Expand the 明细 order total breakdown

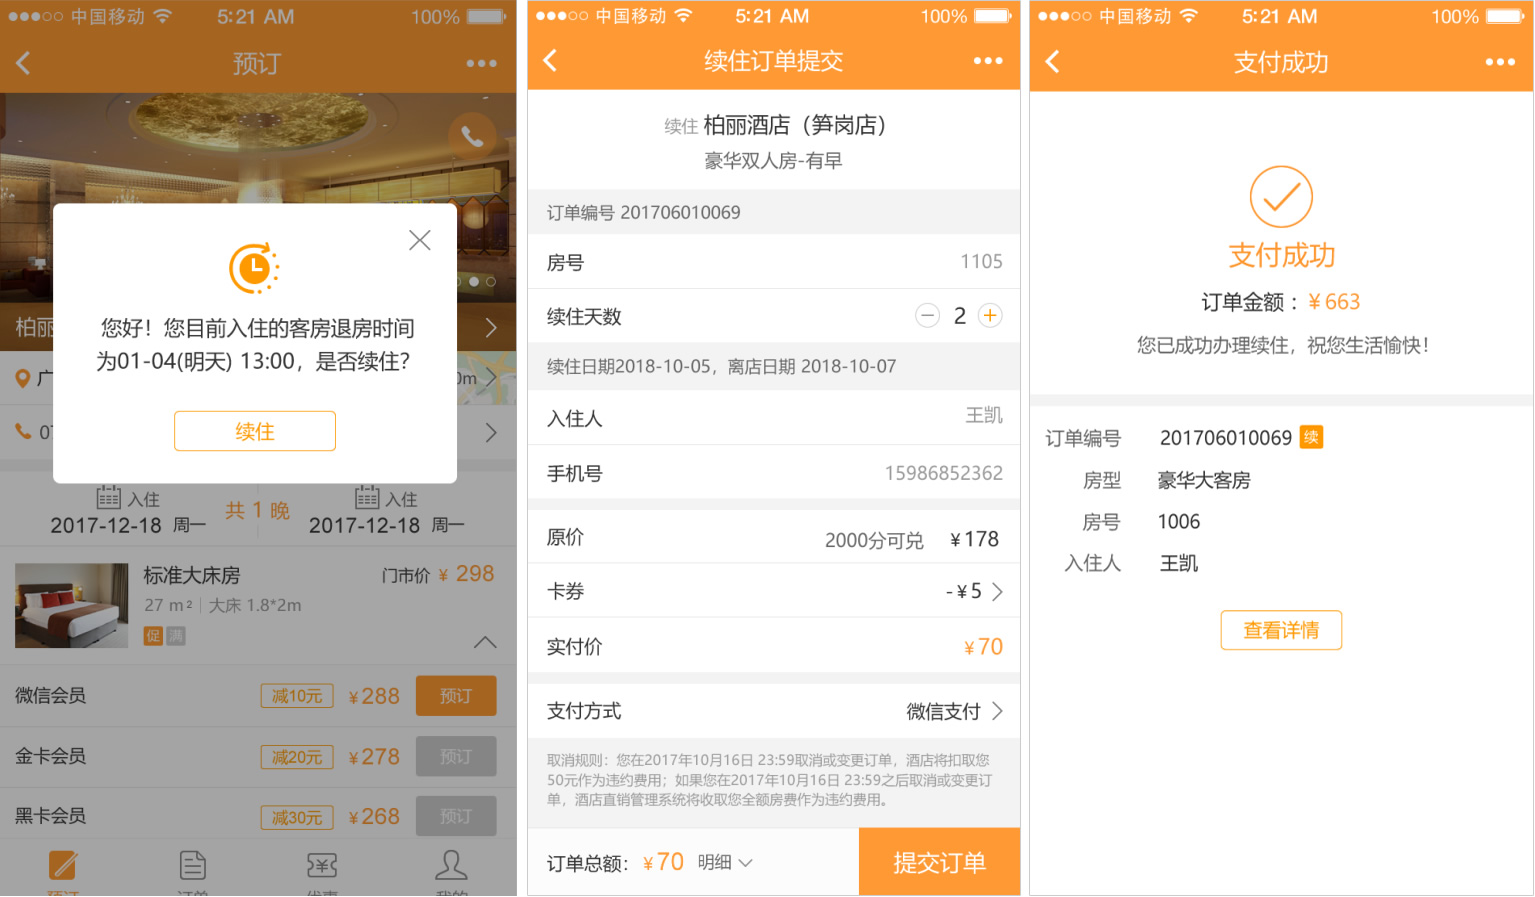point(725,862)
